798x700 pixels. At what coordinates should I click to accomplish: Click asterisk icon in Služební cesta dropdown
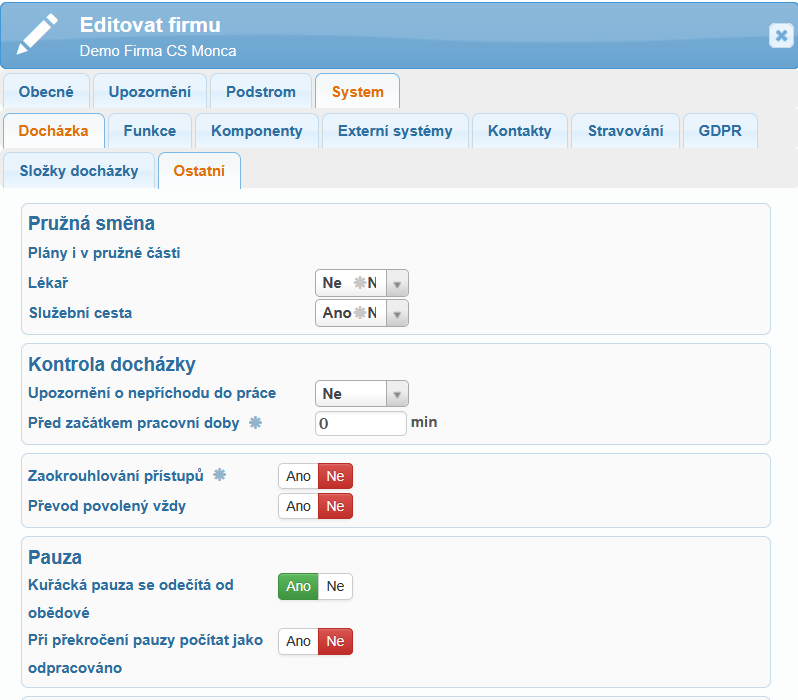click(360, 313)
